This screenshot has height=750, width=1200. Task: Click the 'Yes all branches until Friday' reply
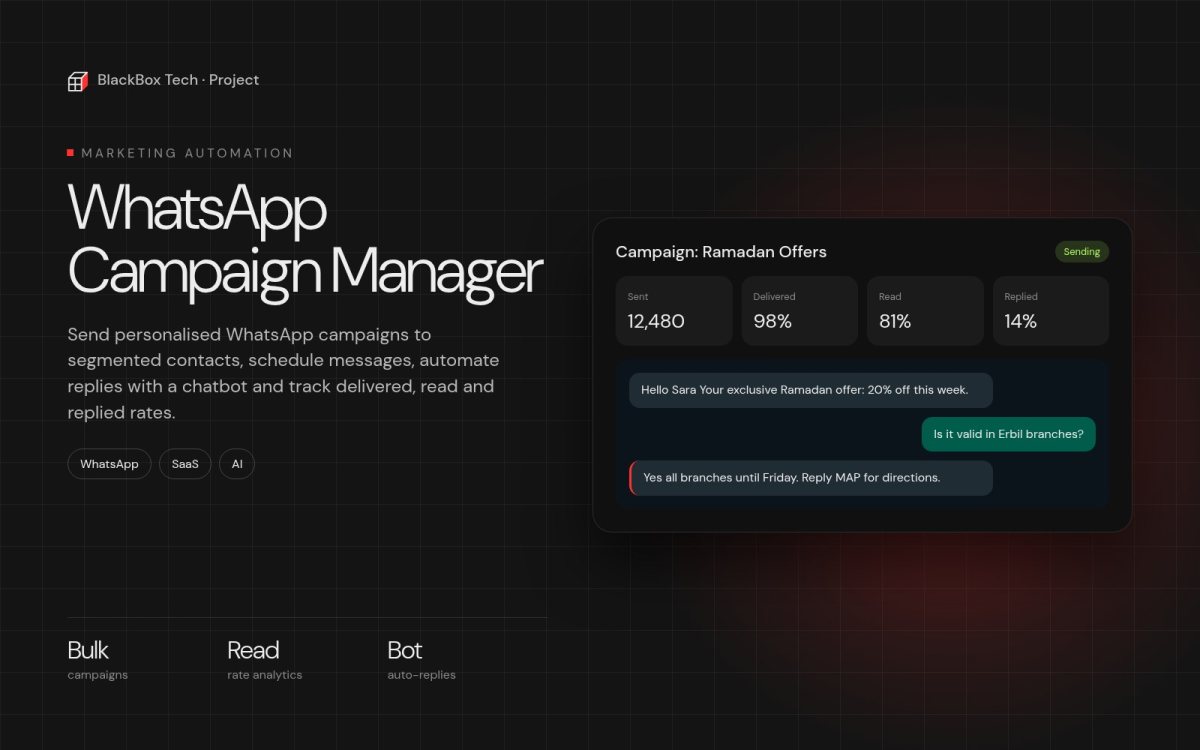click(811, 478)
